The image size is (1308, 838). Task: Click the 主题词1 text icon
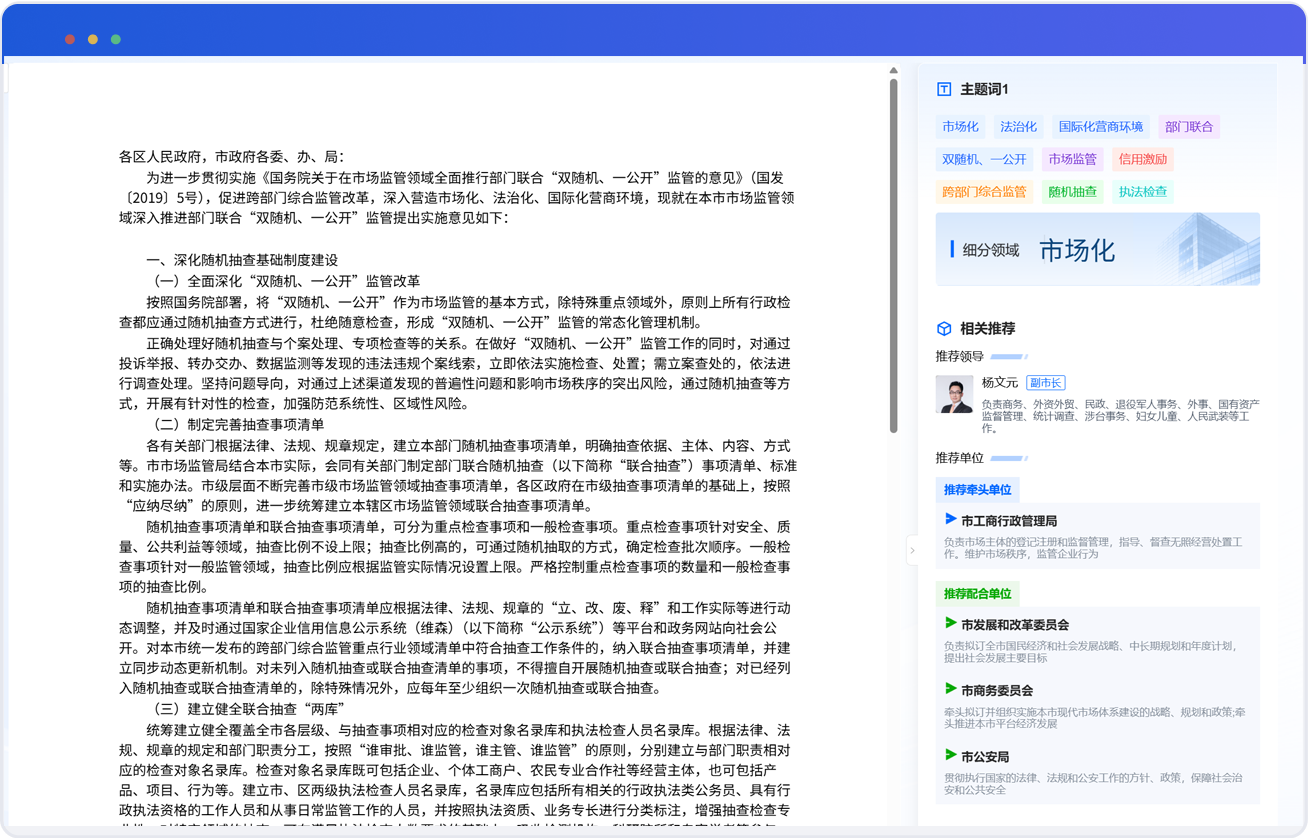point(943,89)
